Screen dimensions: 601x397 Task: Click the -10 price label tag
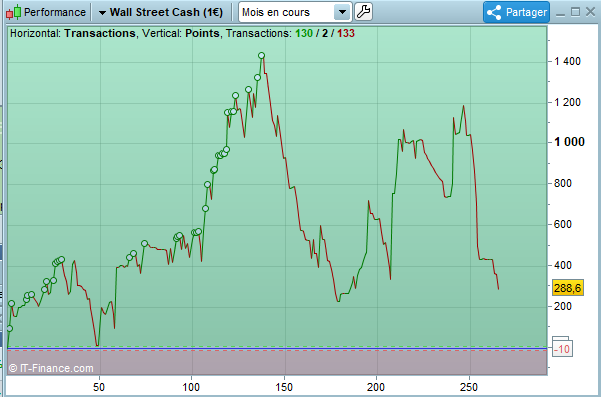click(562, 349)
